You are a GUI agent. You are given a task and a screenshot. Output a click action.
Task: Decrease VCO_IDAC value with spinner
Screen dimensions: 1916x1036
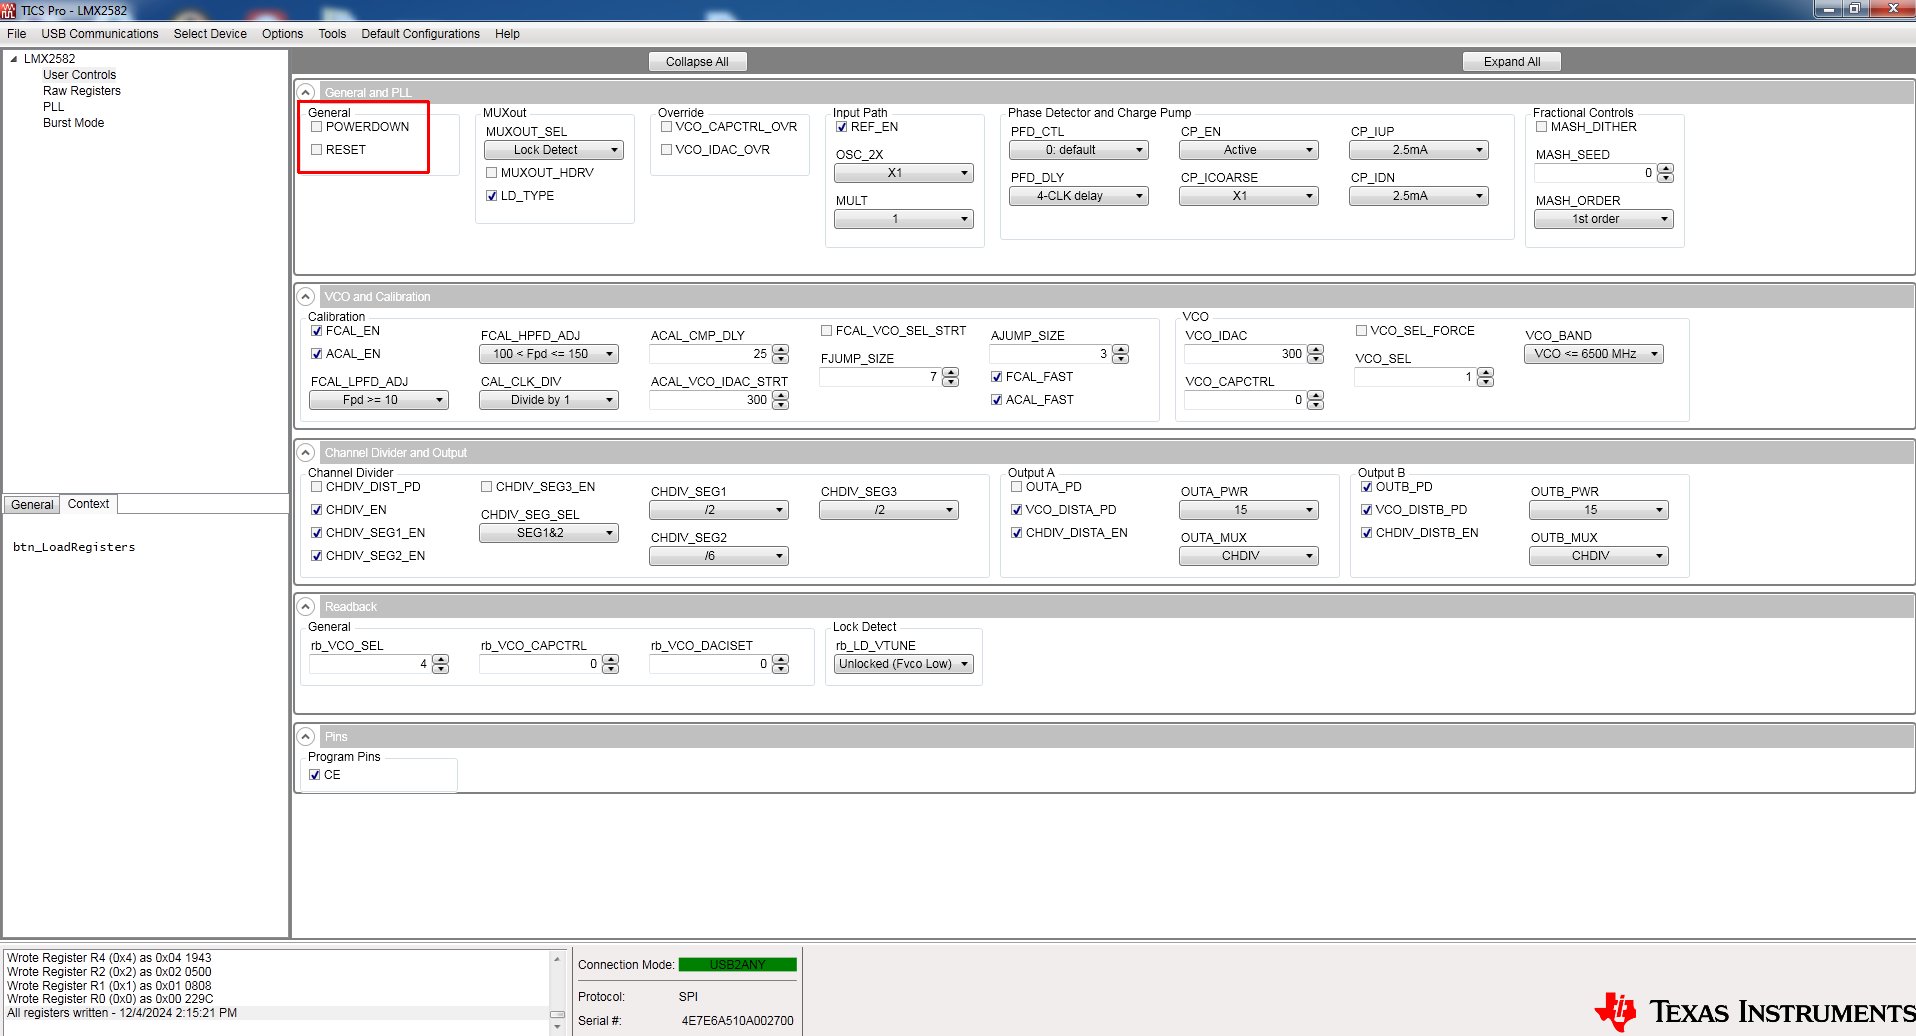[1315, 359]
